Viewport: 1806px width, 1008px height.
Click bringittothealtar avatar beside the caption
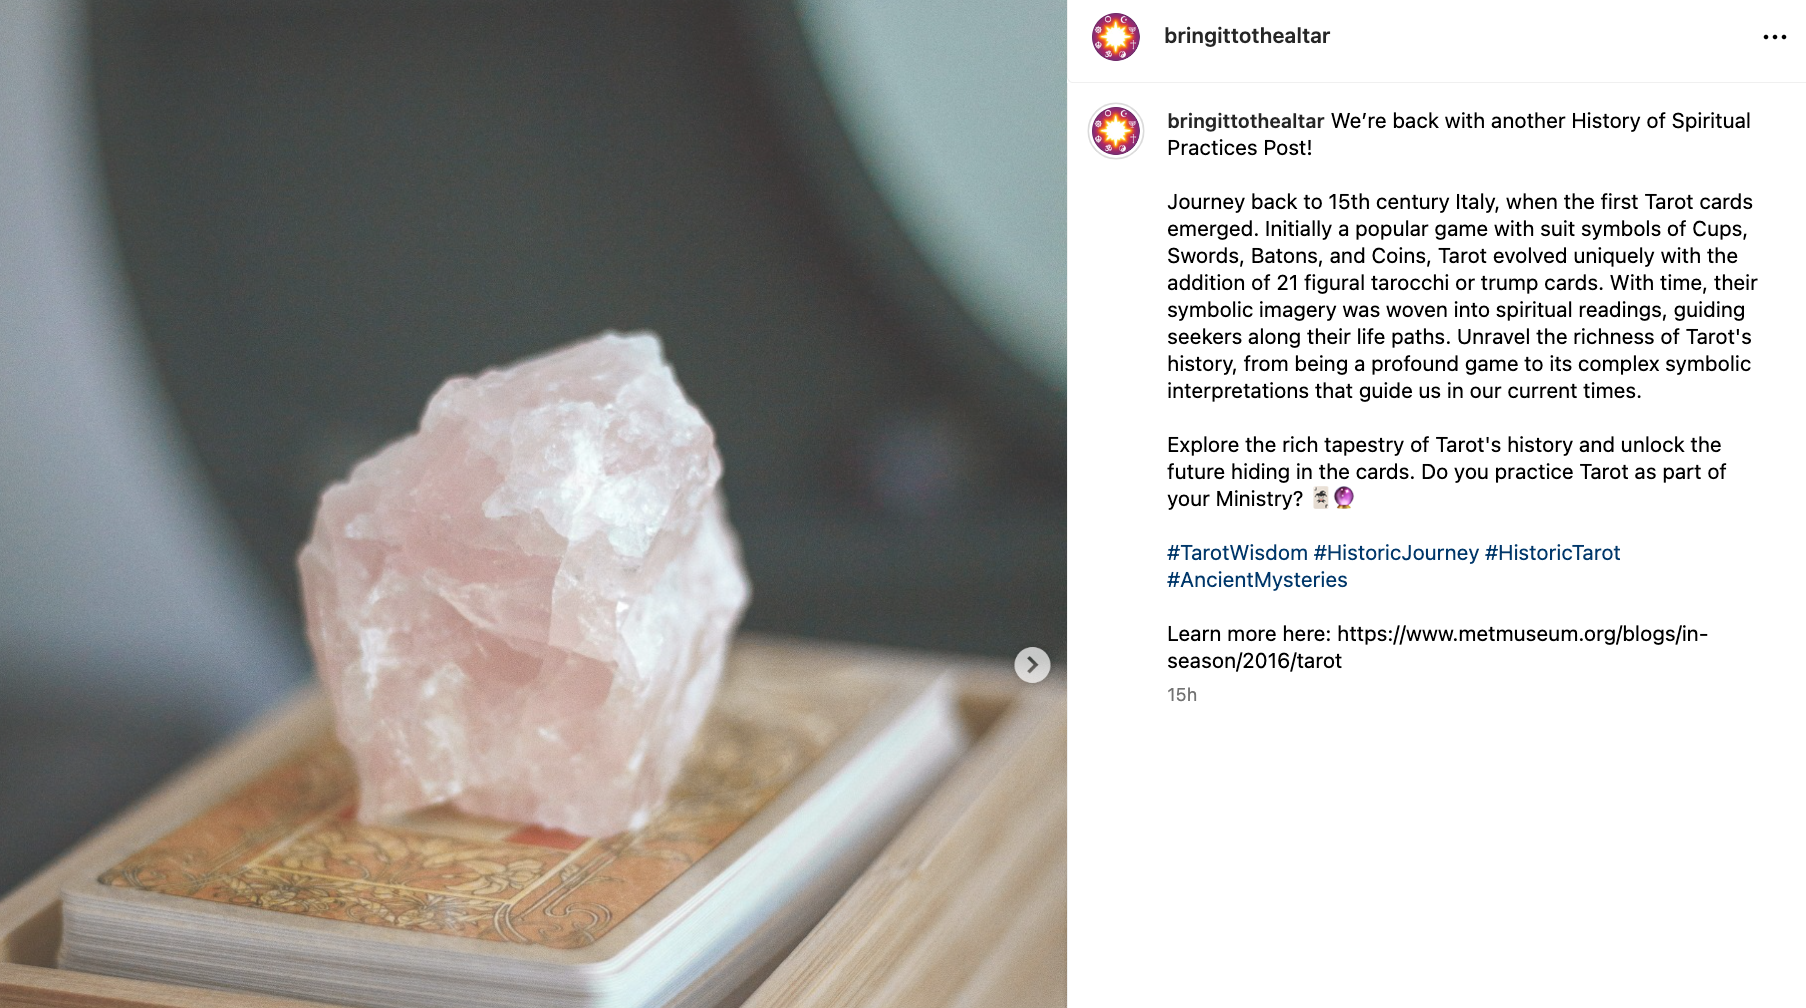pos(1116,131)
